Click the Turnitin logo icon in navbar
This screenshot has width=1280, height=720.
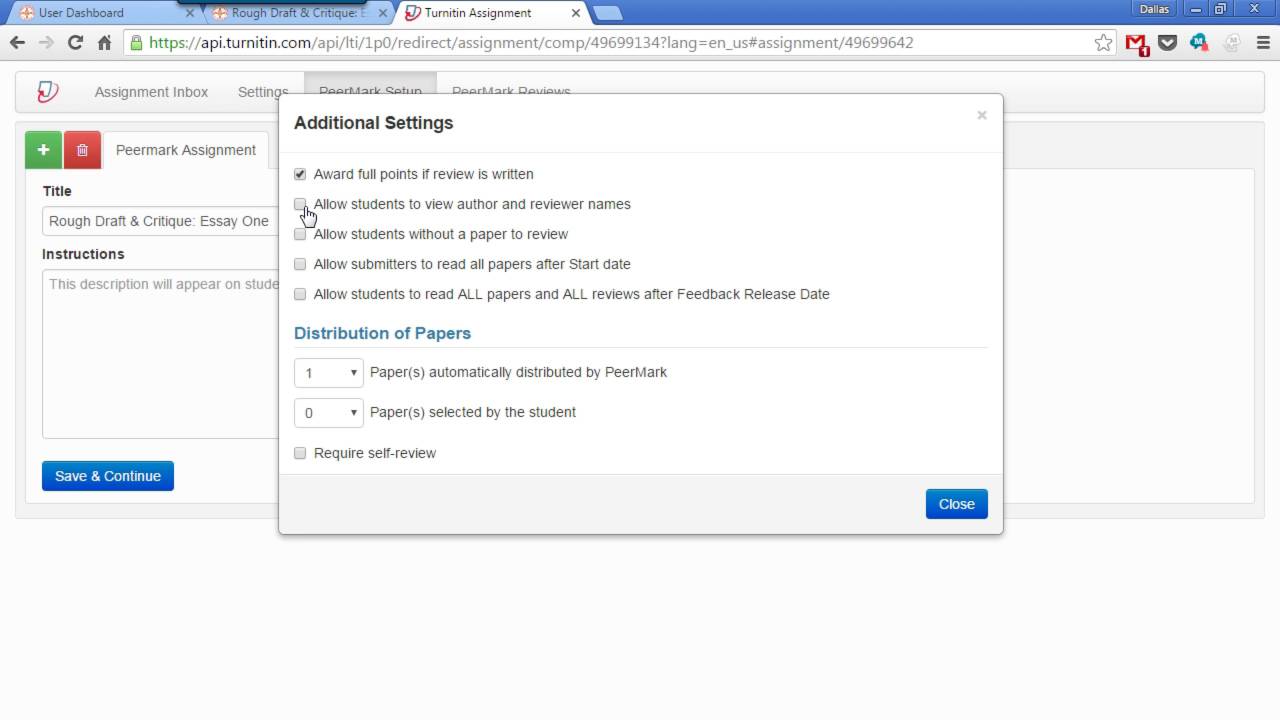[x=47, y=92]
